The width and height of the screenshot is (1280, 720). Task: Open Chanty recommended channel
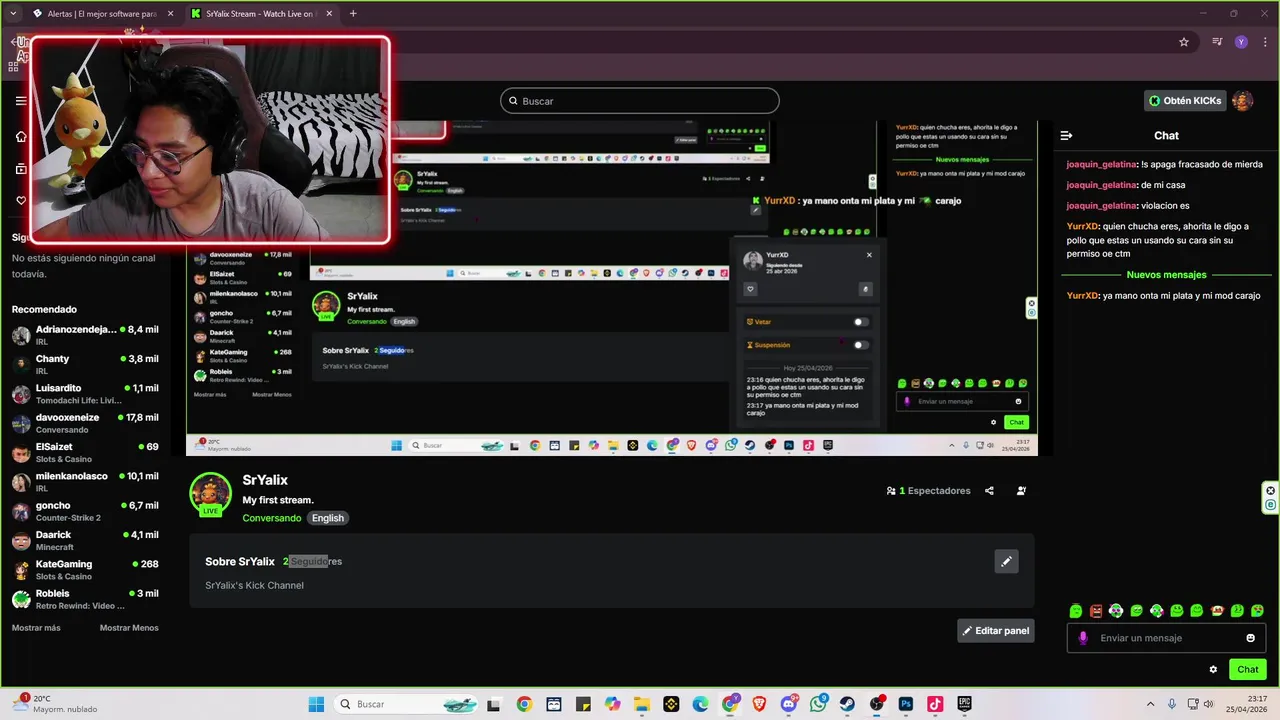(x=85, y=365)
